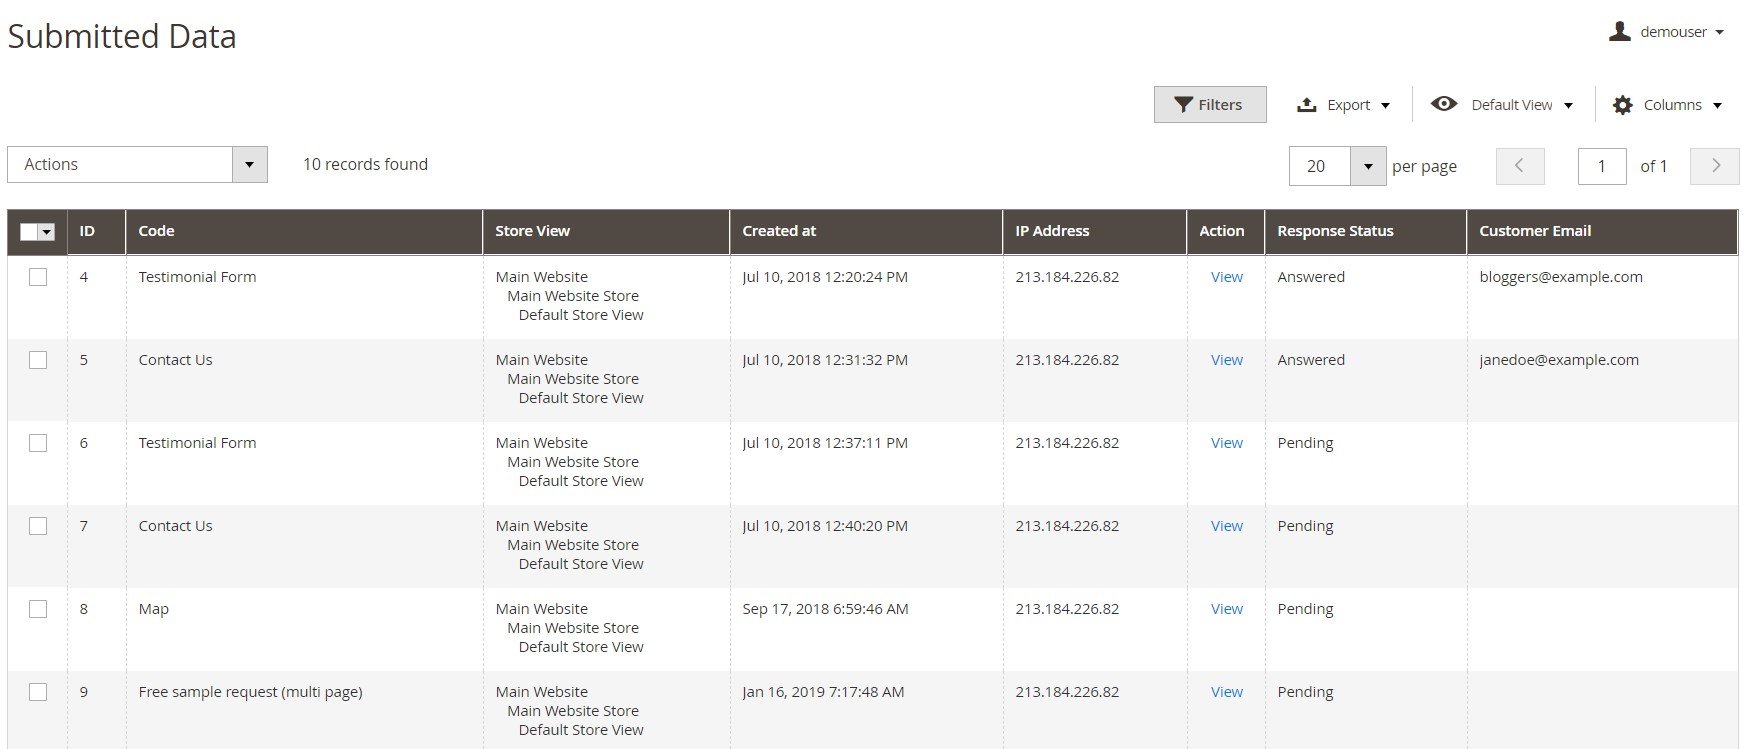Click the Jul 10, 2018 12:20:24 PM timestamp
Image resolution: width=1743 pixels, height=749 pixels.
pos(825,277)
